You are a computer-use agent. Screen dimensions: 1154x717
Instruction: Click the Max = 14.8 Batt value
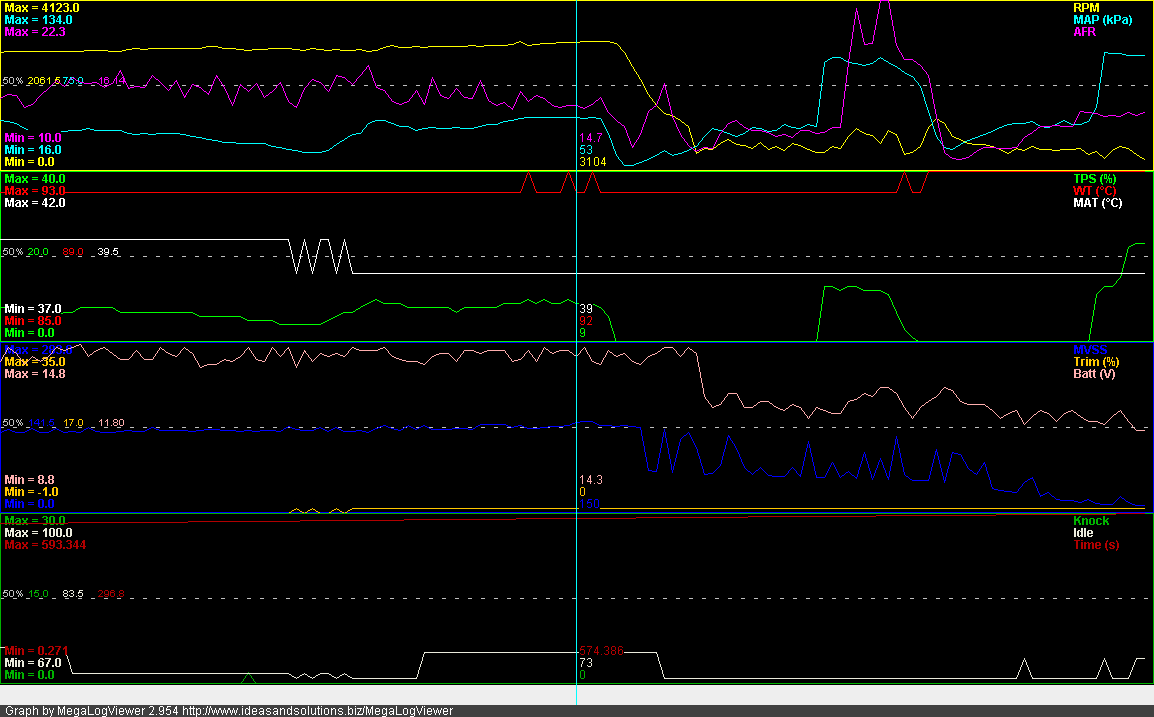[x=35, y=373]
